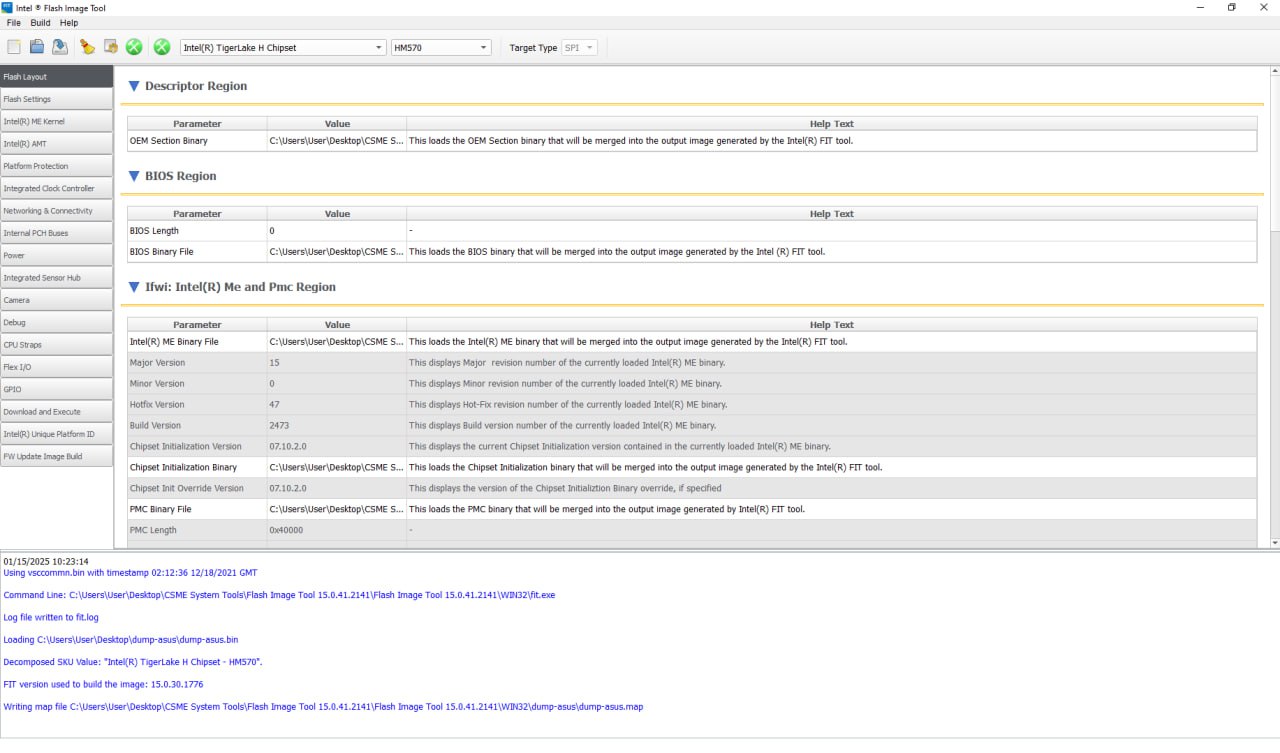Click the 'Command Line' log entry
Viewport: 1280px width, 753px height.
pos(279,595)
